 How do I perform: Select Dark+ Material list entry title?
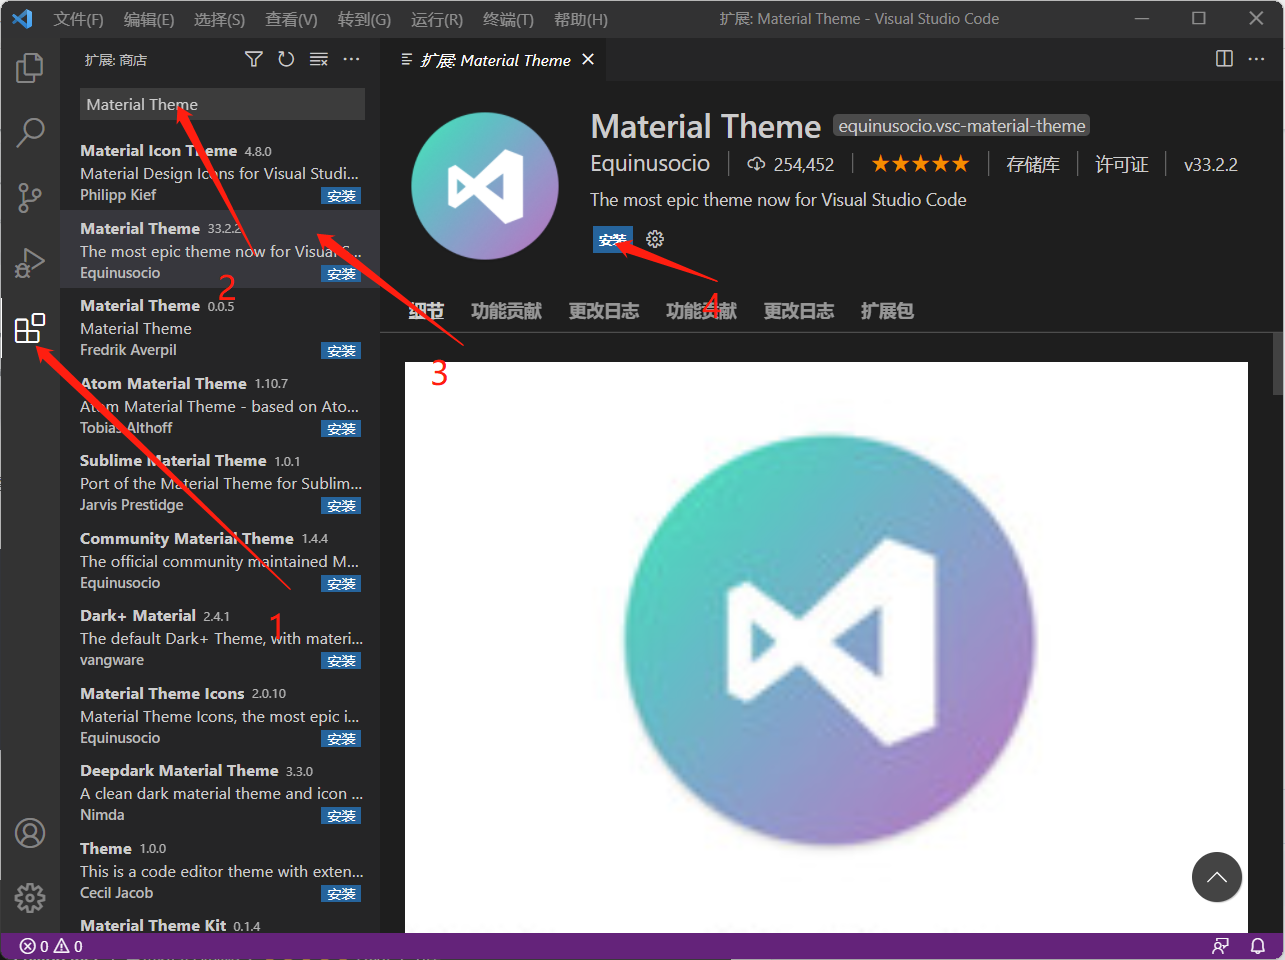click(x=138, y=616)
